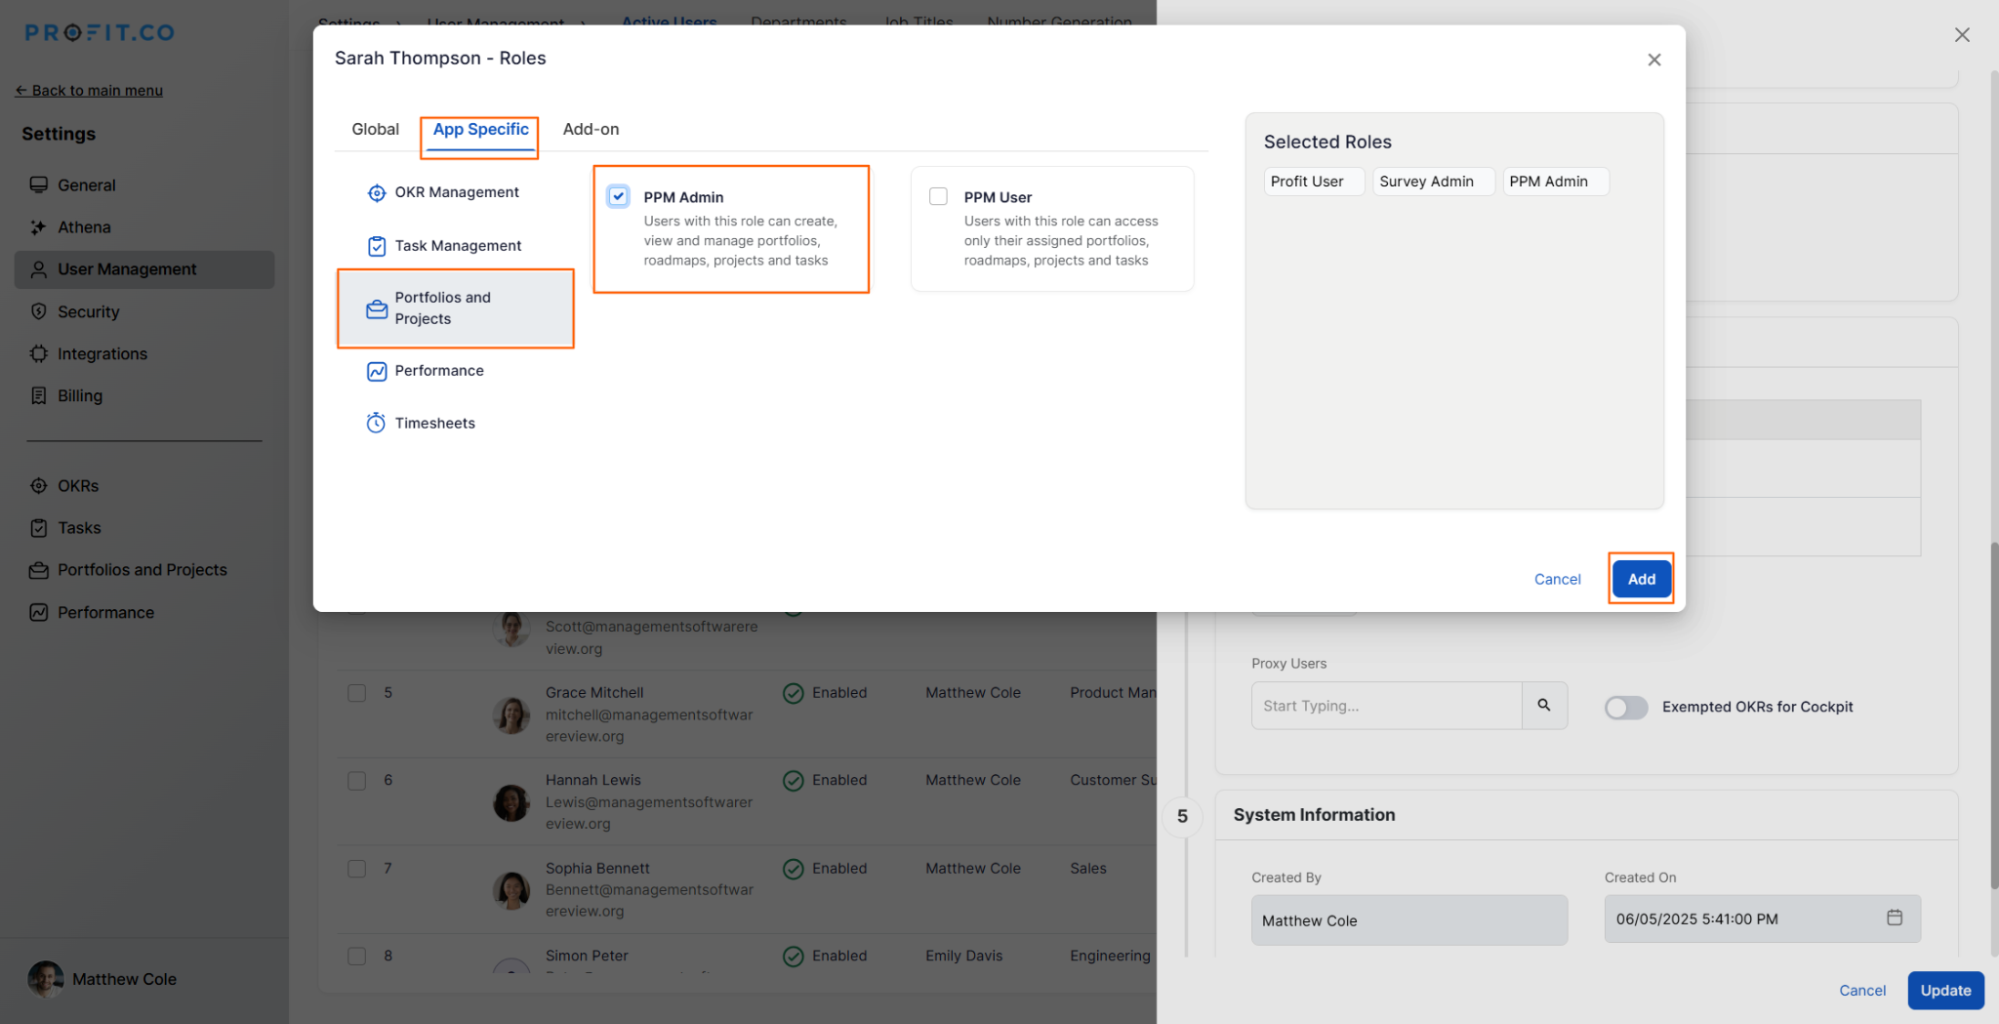Click Cancel next to the Update button
This screenshot has height=1024, width=1999.
(x=1862, y=991)
